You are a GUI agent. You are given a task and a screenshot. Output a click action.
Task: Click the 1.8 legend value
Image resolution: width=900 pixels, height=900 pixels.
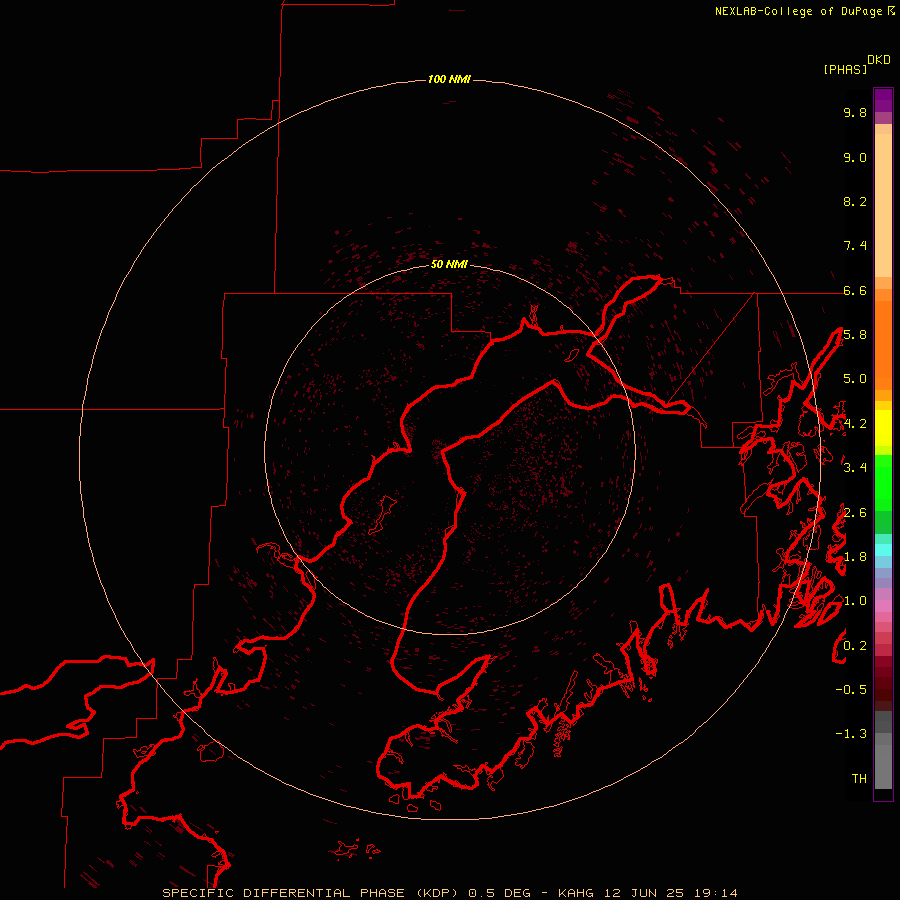click(855, 557)
